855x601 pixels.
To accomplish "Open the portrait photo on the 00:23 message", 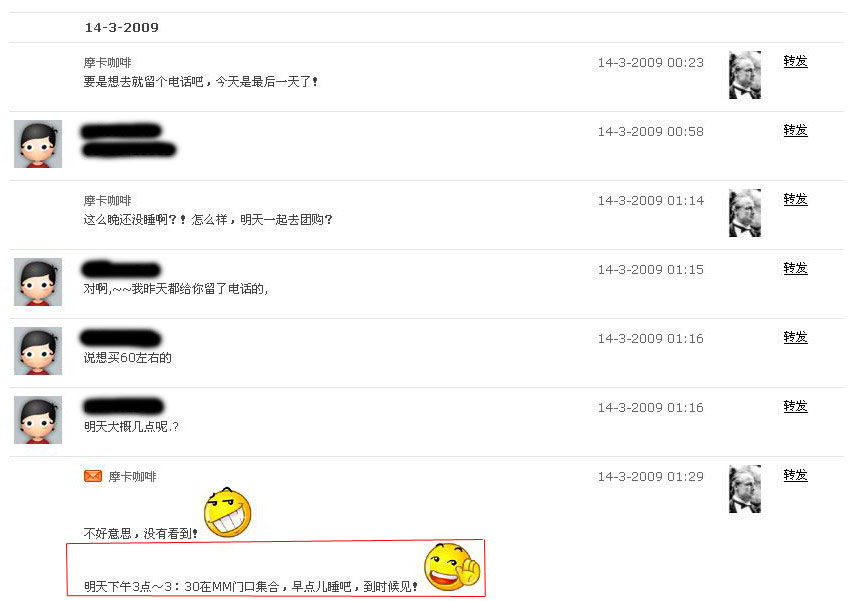I will [x=745, y=75].
